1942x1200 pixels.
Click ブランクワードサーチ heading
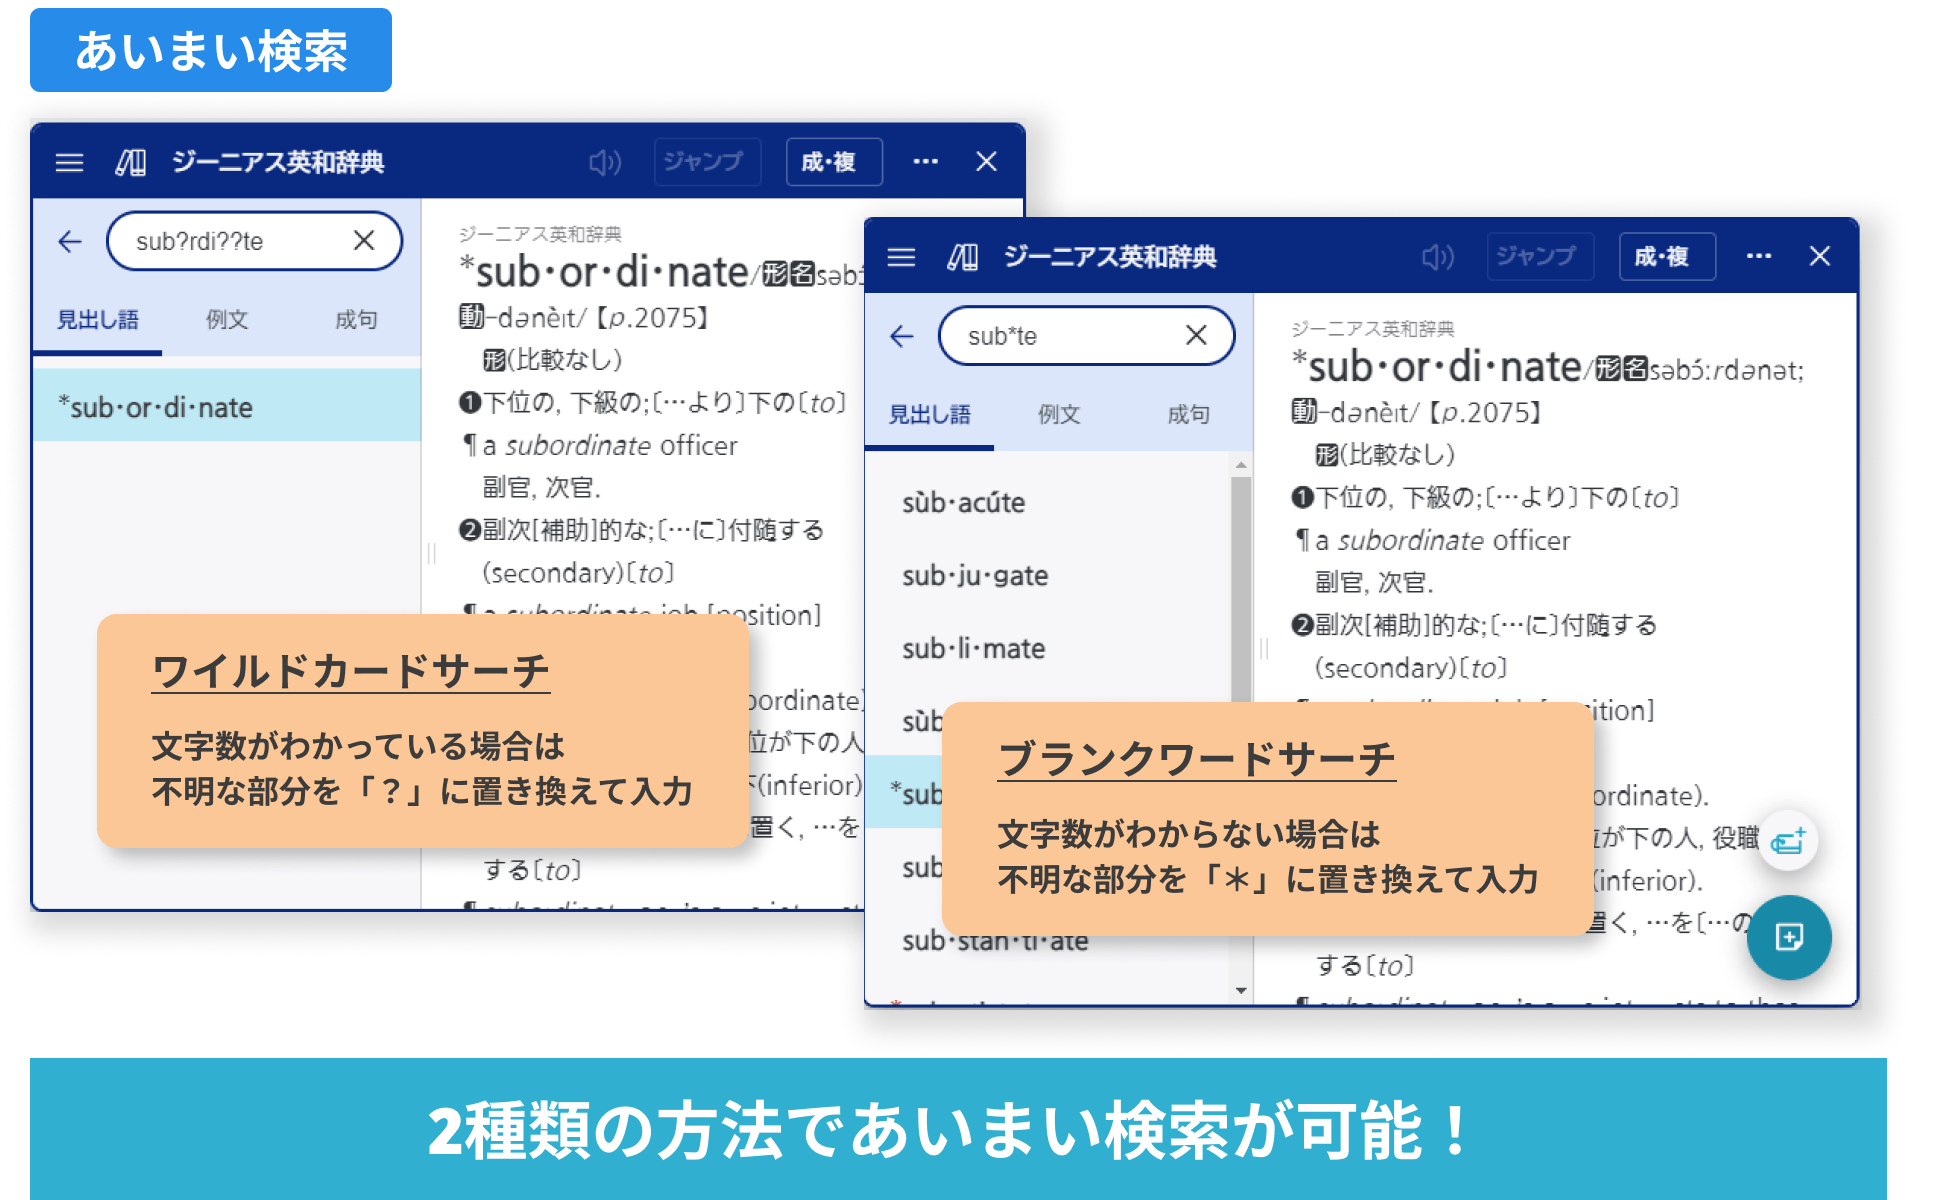1196,759
